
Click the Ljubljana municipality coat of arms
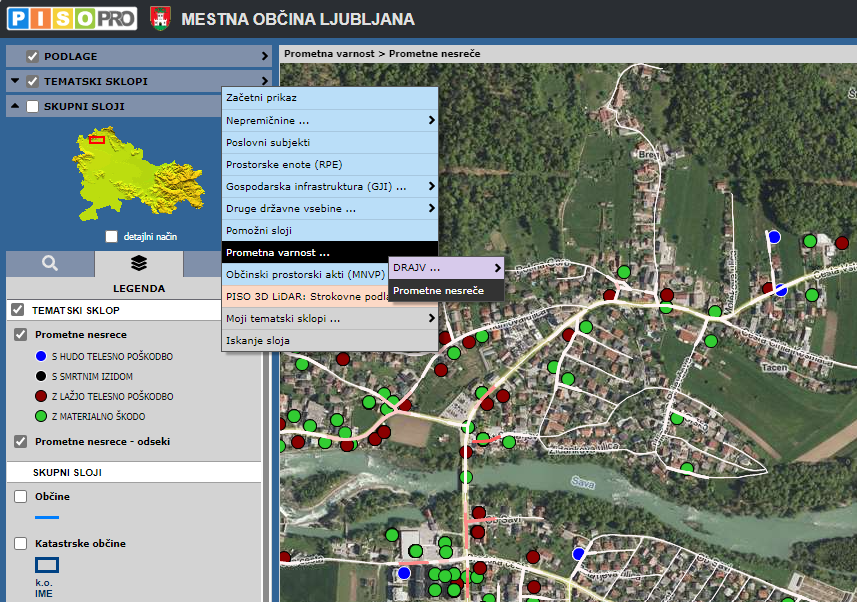(x=159, y=18)
